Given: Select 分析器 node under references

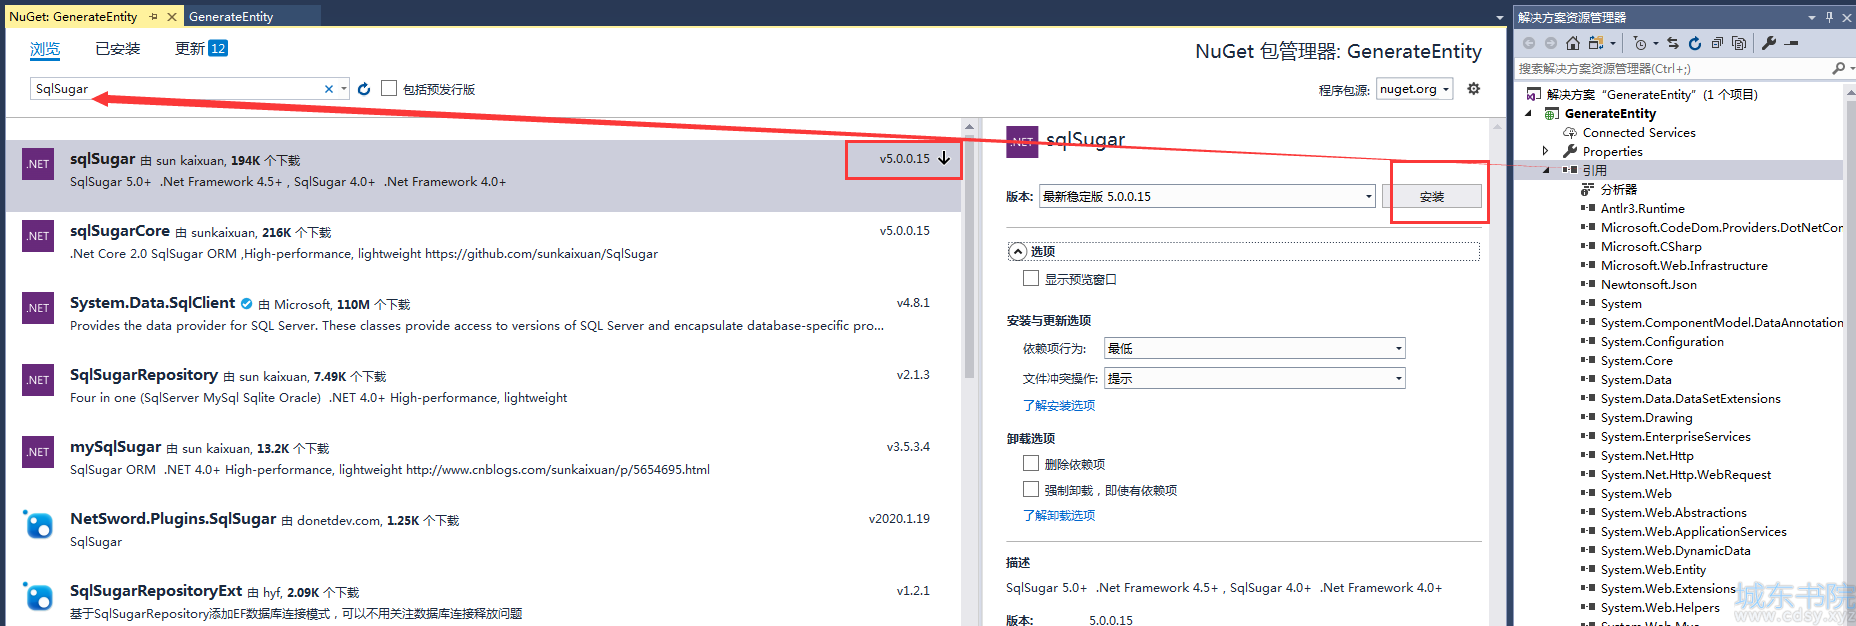Looking at the screenshot, I should pos(1618,190).
